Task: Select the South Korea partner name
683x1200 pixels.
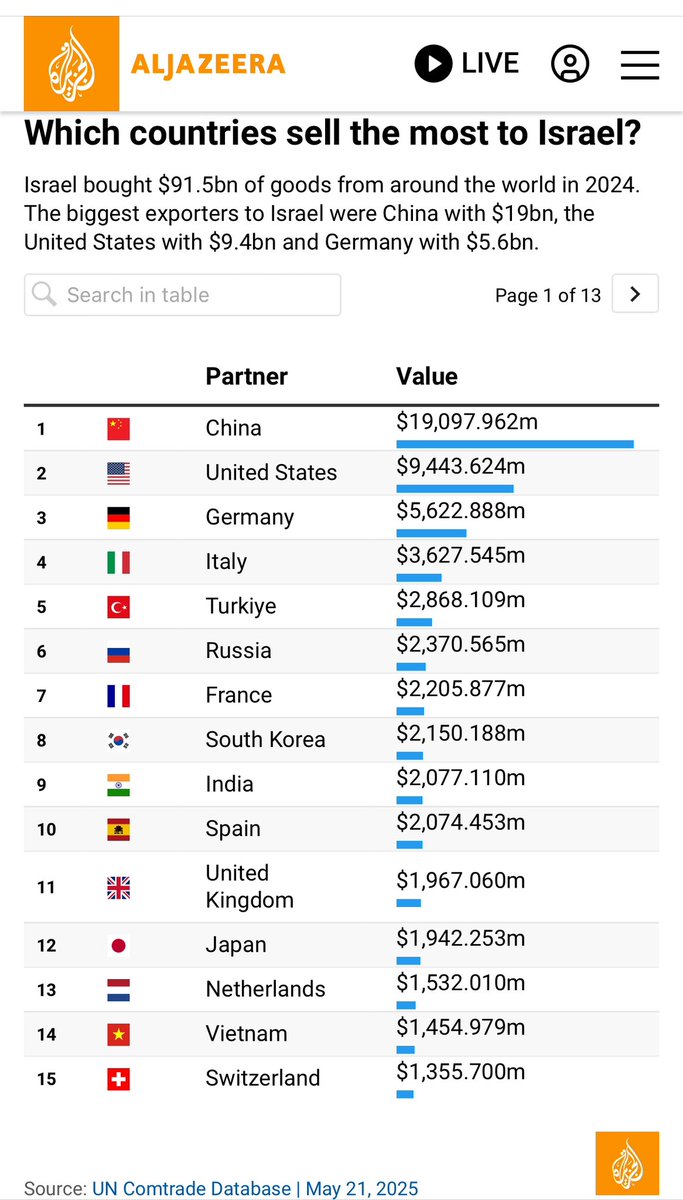Action: click(x=265, y=740)
